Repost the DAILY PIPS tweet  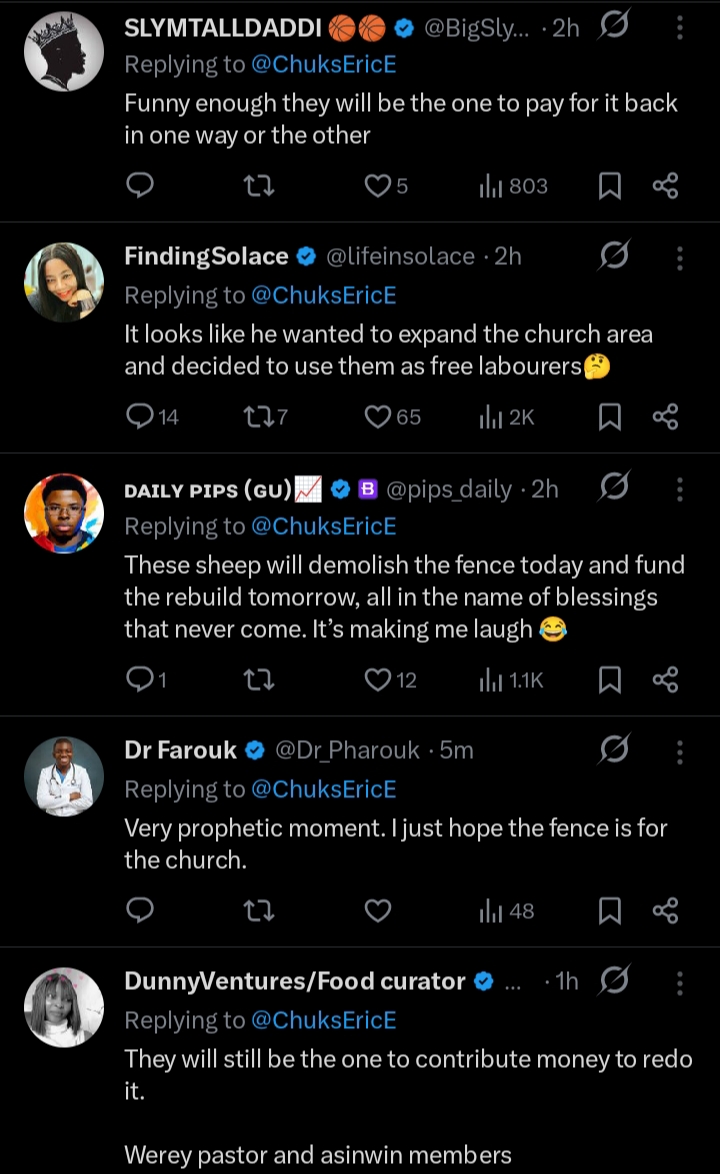(x=258, y=680)
